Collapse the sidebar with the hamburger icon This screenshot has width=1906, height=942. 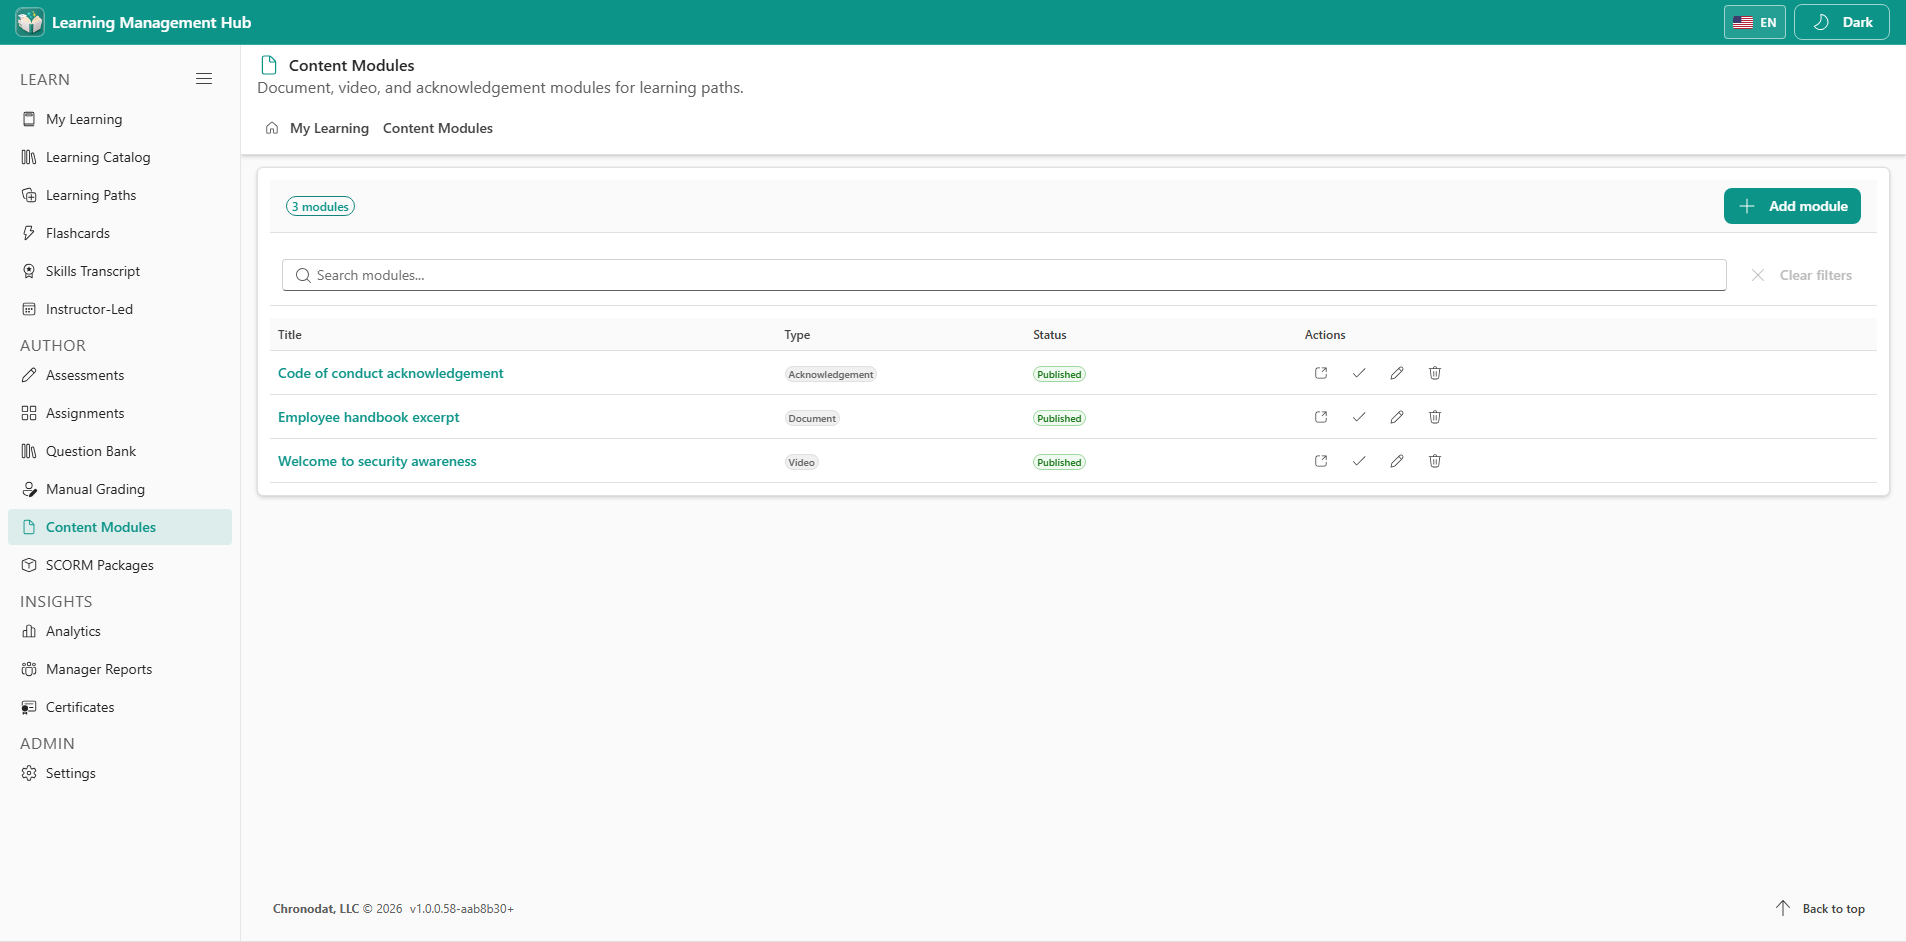click(204, 79)
